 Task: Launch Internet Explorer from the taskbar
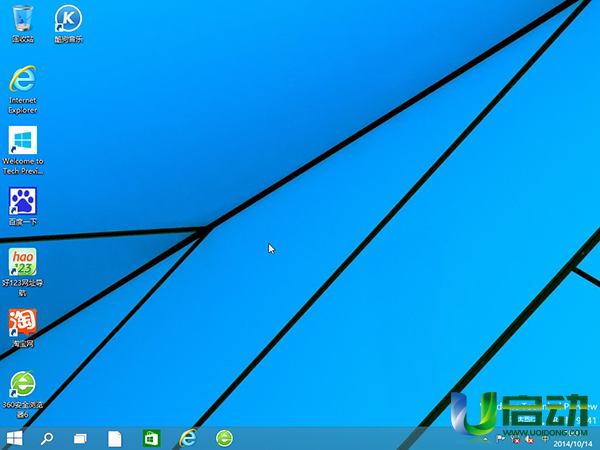click(187, 438)
